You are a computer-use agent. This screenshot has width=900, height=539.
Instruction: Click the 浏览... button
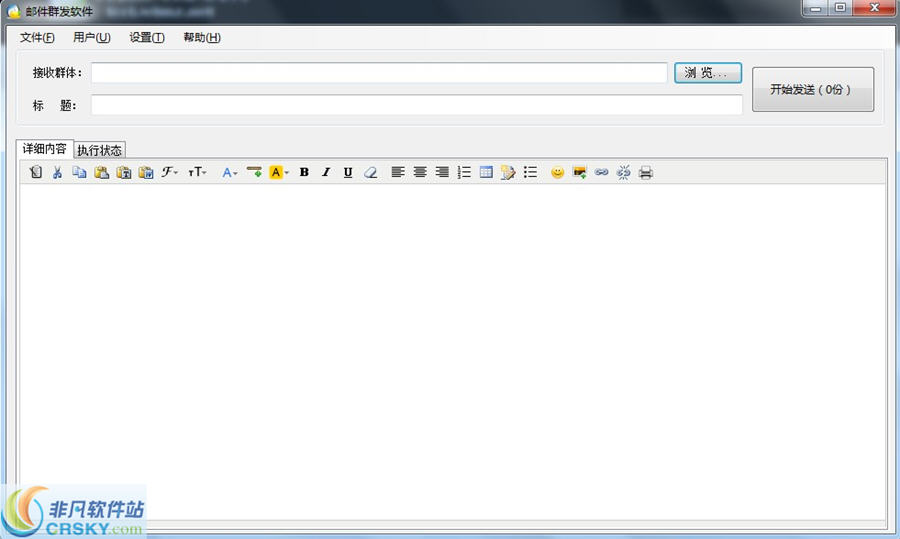click(x=708, y=73)
